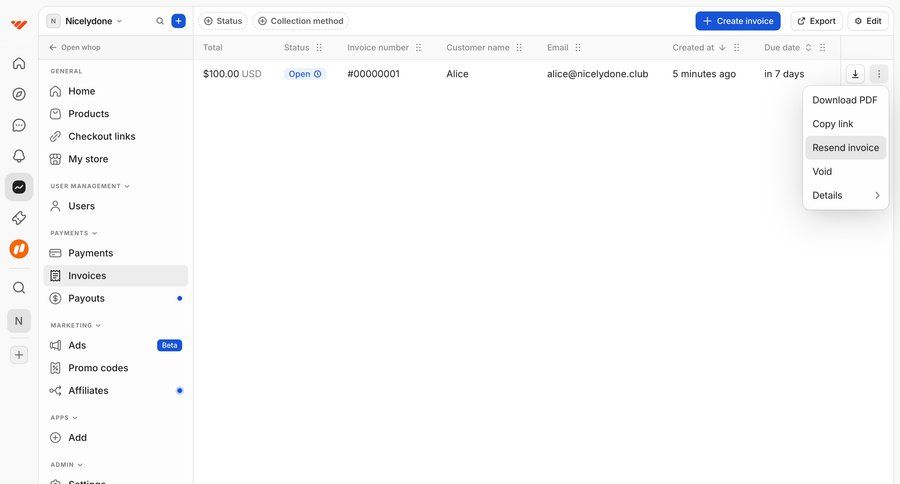
Task: Click the Create invoice button
Action: [x=737, y=21]
